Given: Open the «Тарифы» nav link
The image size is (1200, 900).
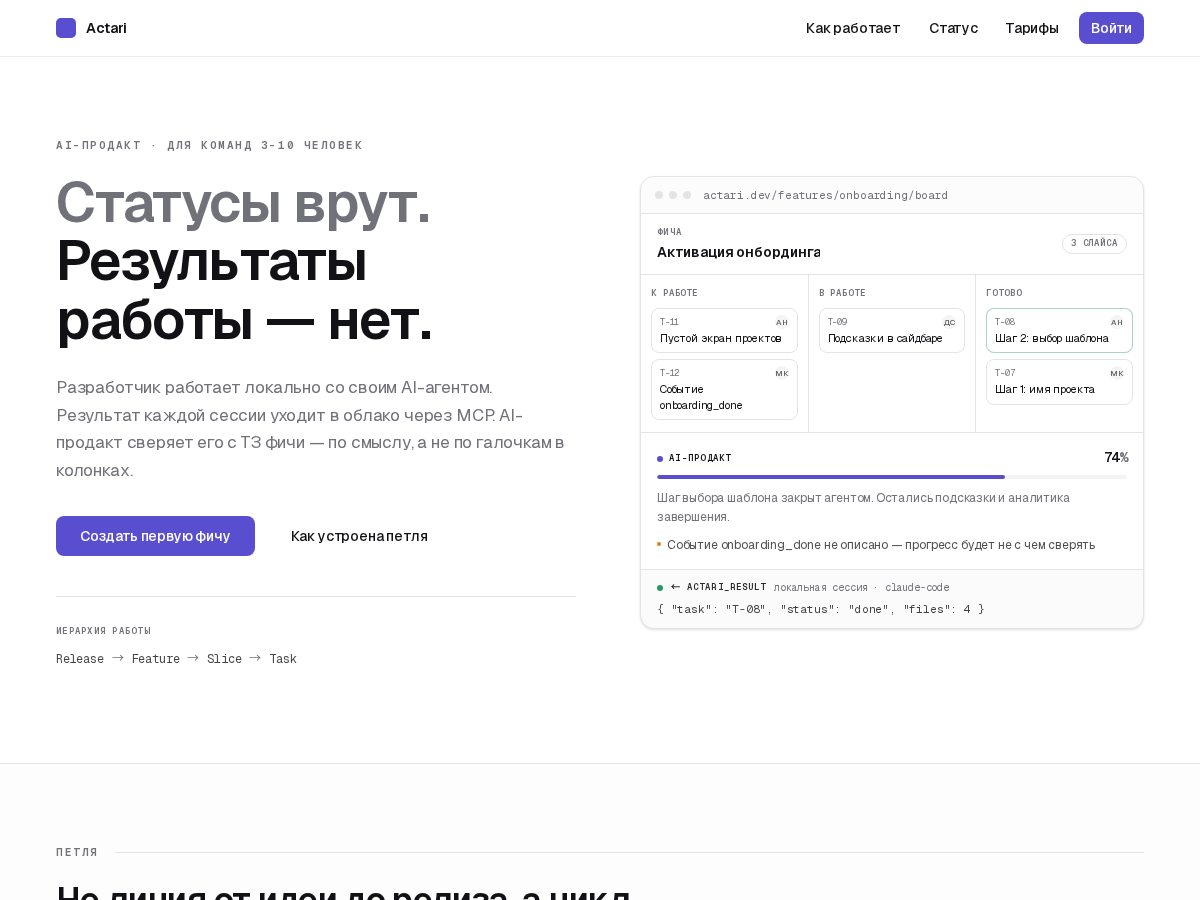Looking at the screenshot, I should coord(1032,28).
